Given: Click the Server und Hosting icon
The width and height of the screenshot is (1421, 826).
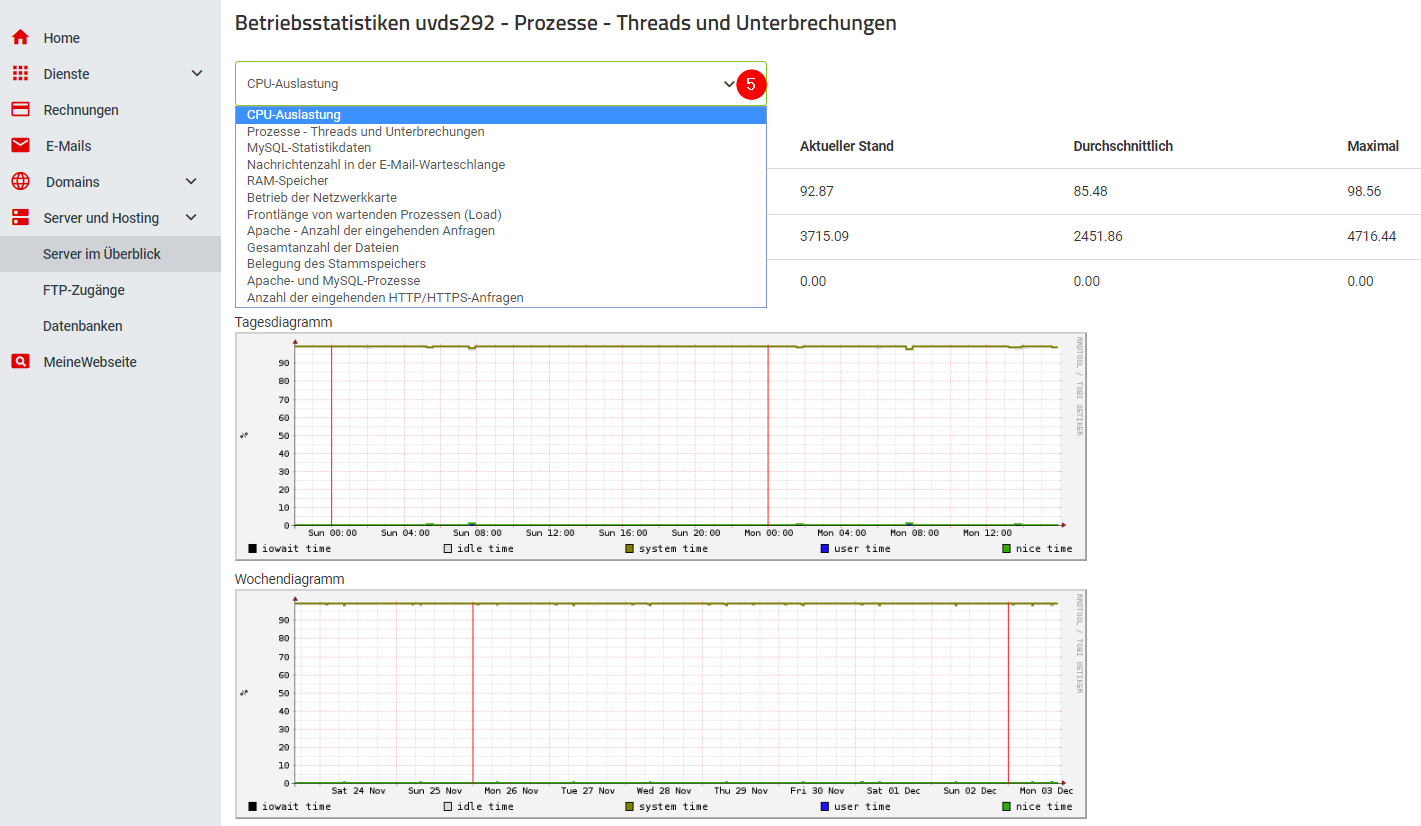Looking at the screenshot, I should pos(20,218).
